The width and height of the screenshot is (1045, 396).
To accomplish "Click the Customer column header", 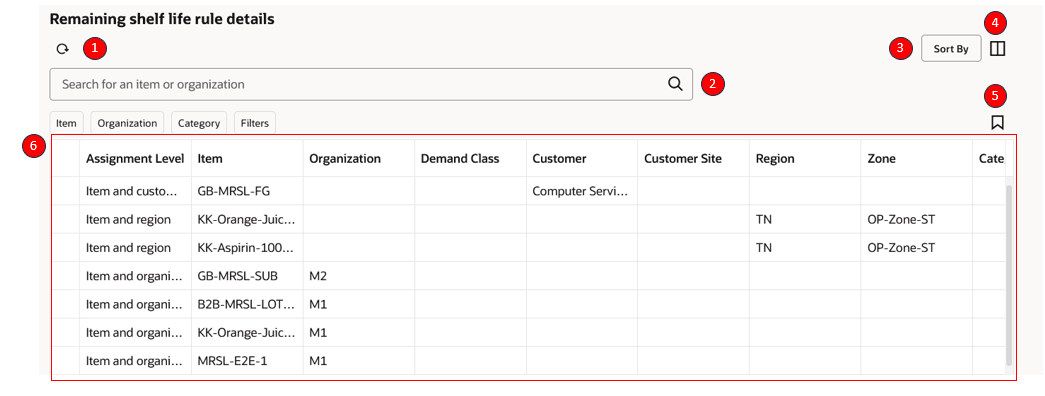I will tap(582, 159).
